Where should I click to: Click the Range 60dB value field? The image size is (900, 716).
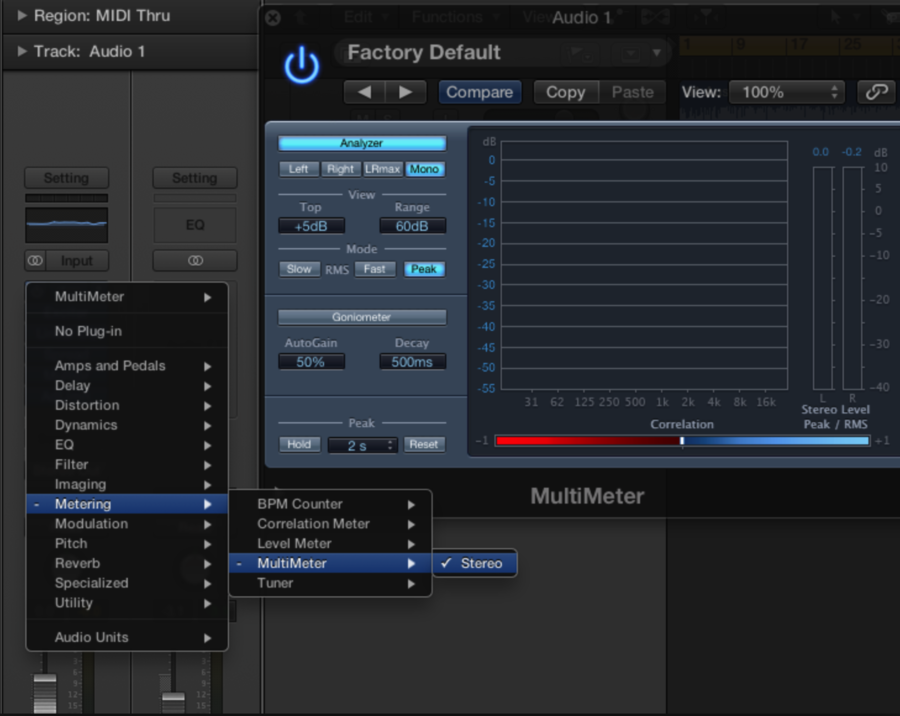[412, 226]
